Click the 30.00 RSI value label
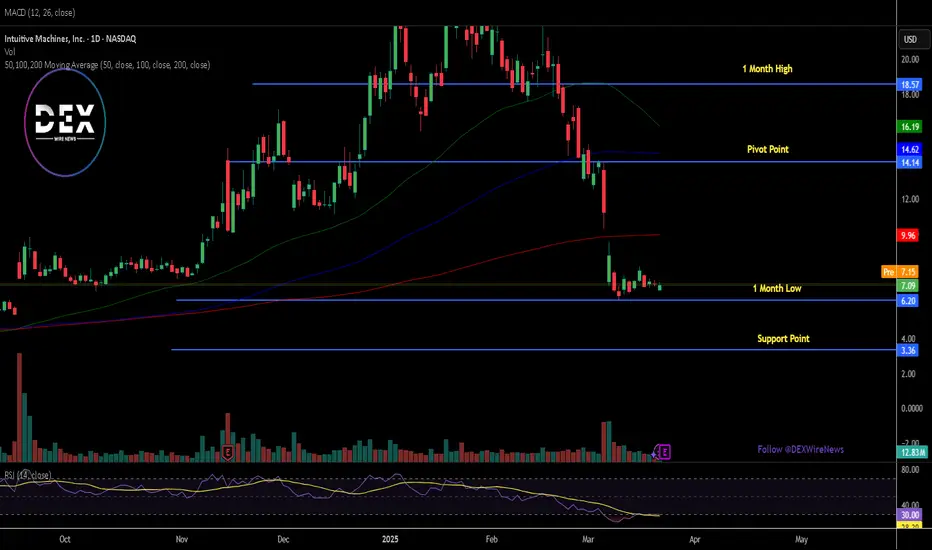This screenshot has width=932, height=550. pos(909,515)
